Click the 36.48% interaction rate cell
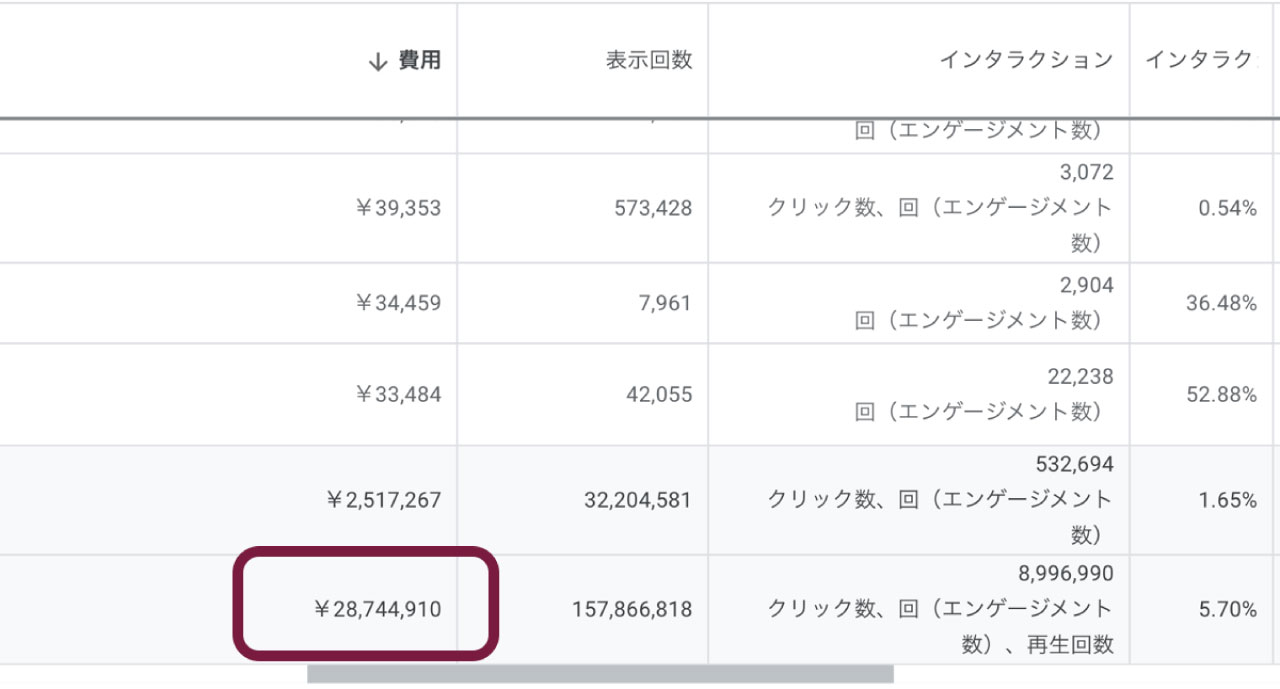This screenshot has height=689, width=1280. (1221, 303)
